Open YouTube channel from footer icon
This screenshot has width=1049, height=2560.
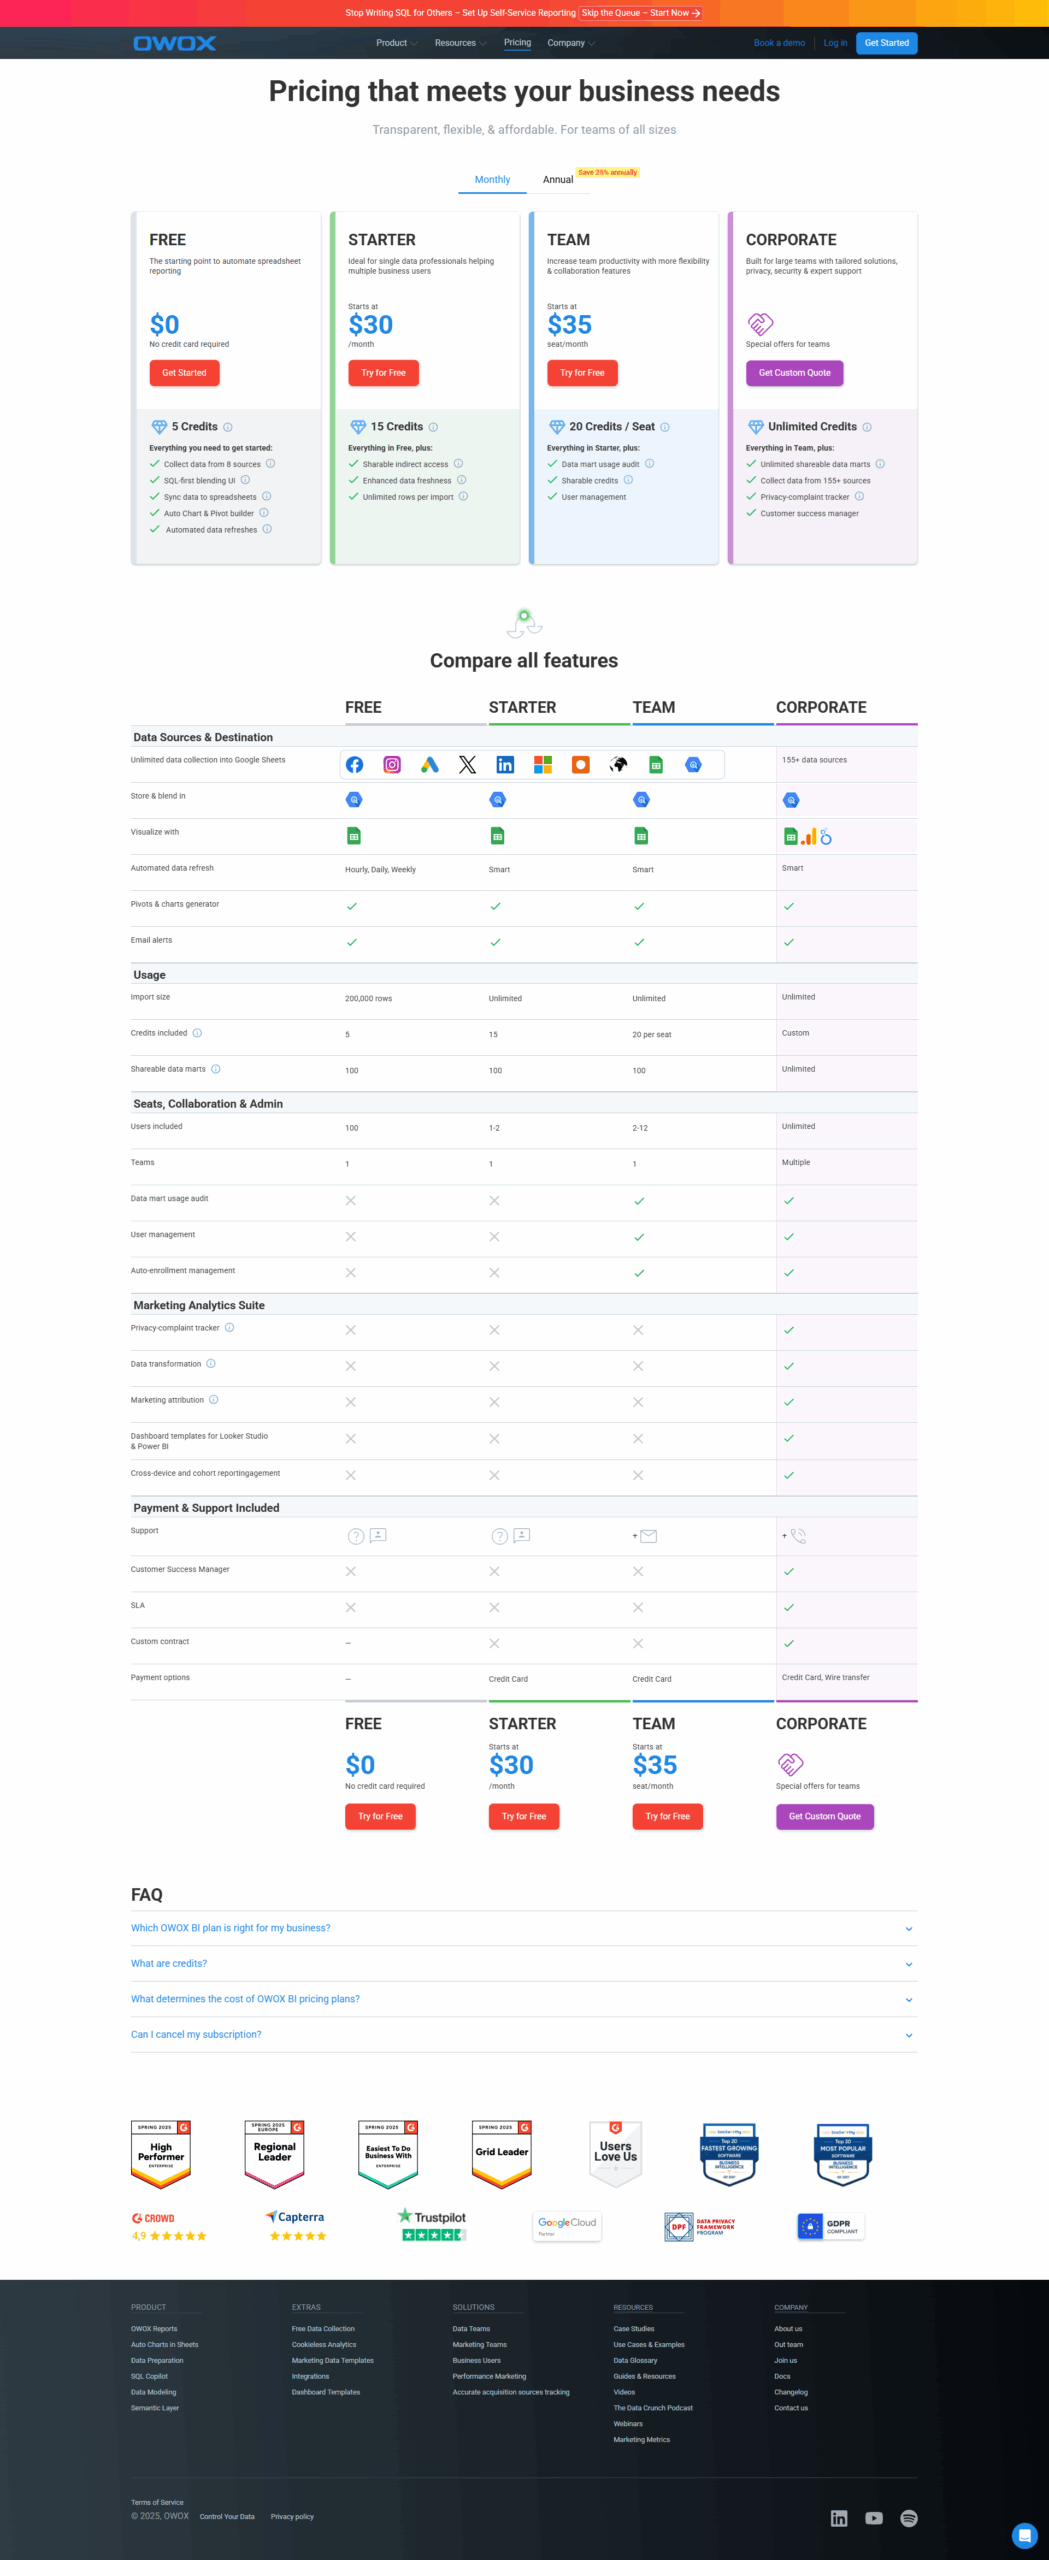[x=874, y=2518]
